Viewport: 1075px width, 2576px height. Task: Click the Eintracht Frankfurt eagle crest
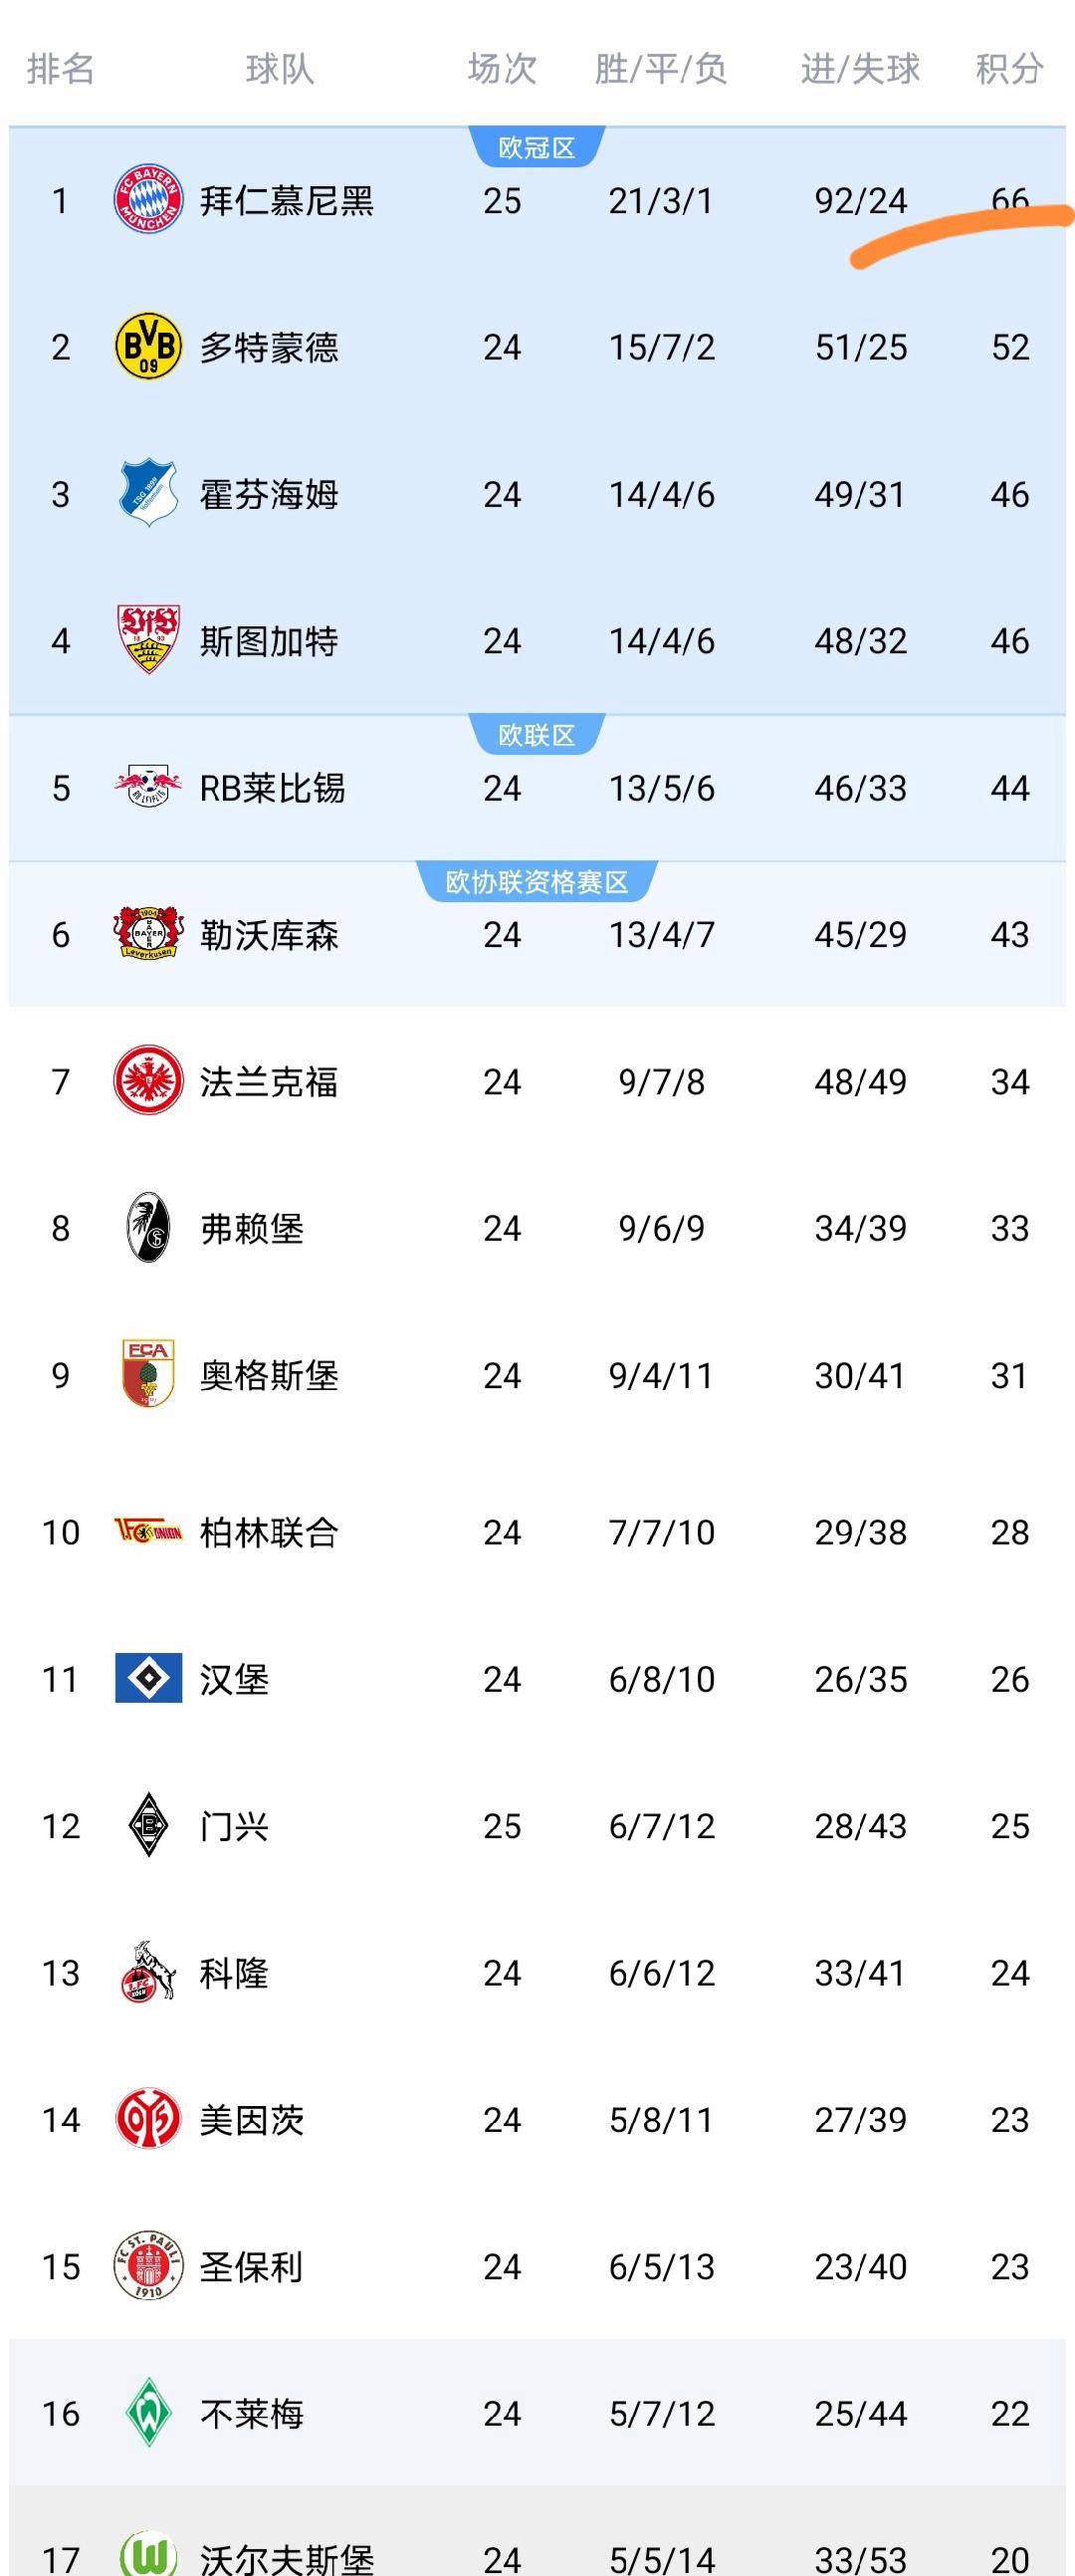(148, 1080)
